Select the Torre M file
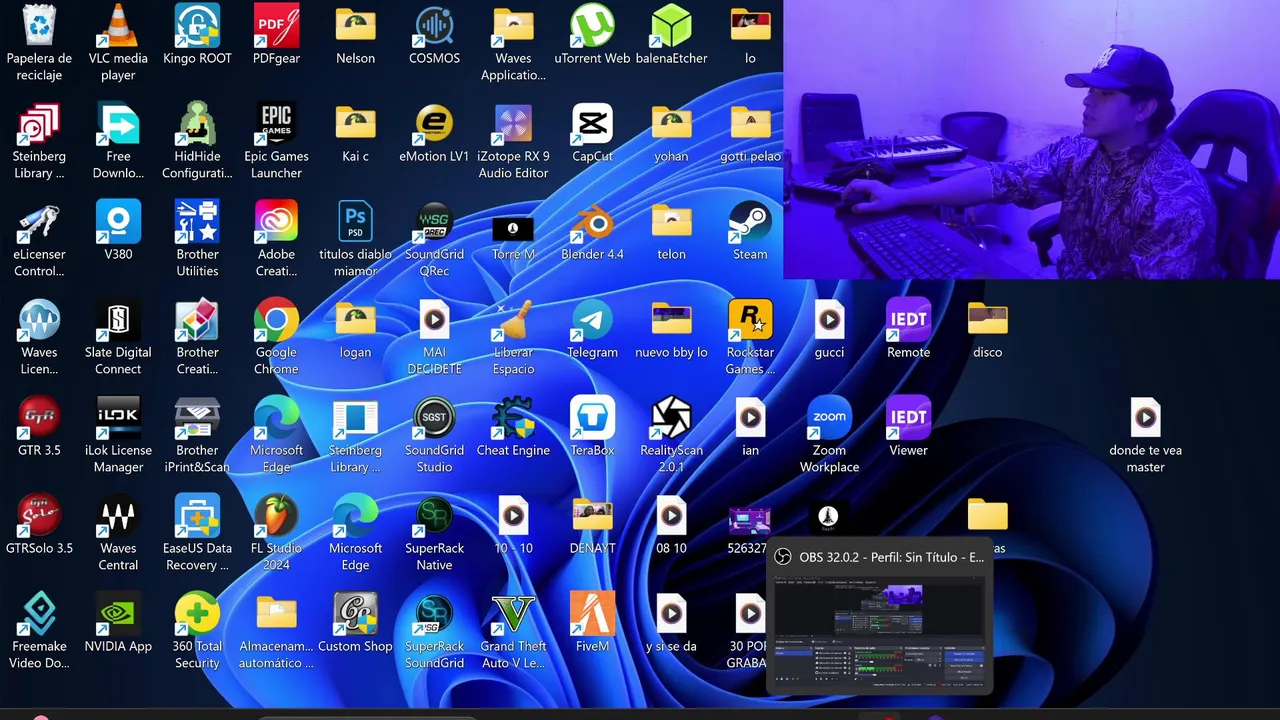 tap(513, 227)
